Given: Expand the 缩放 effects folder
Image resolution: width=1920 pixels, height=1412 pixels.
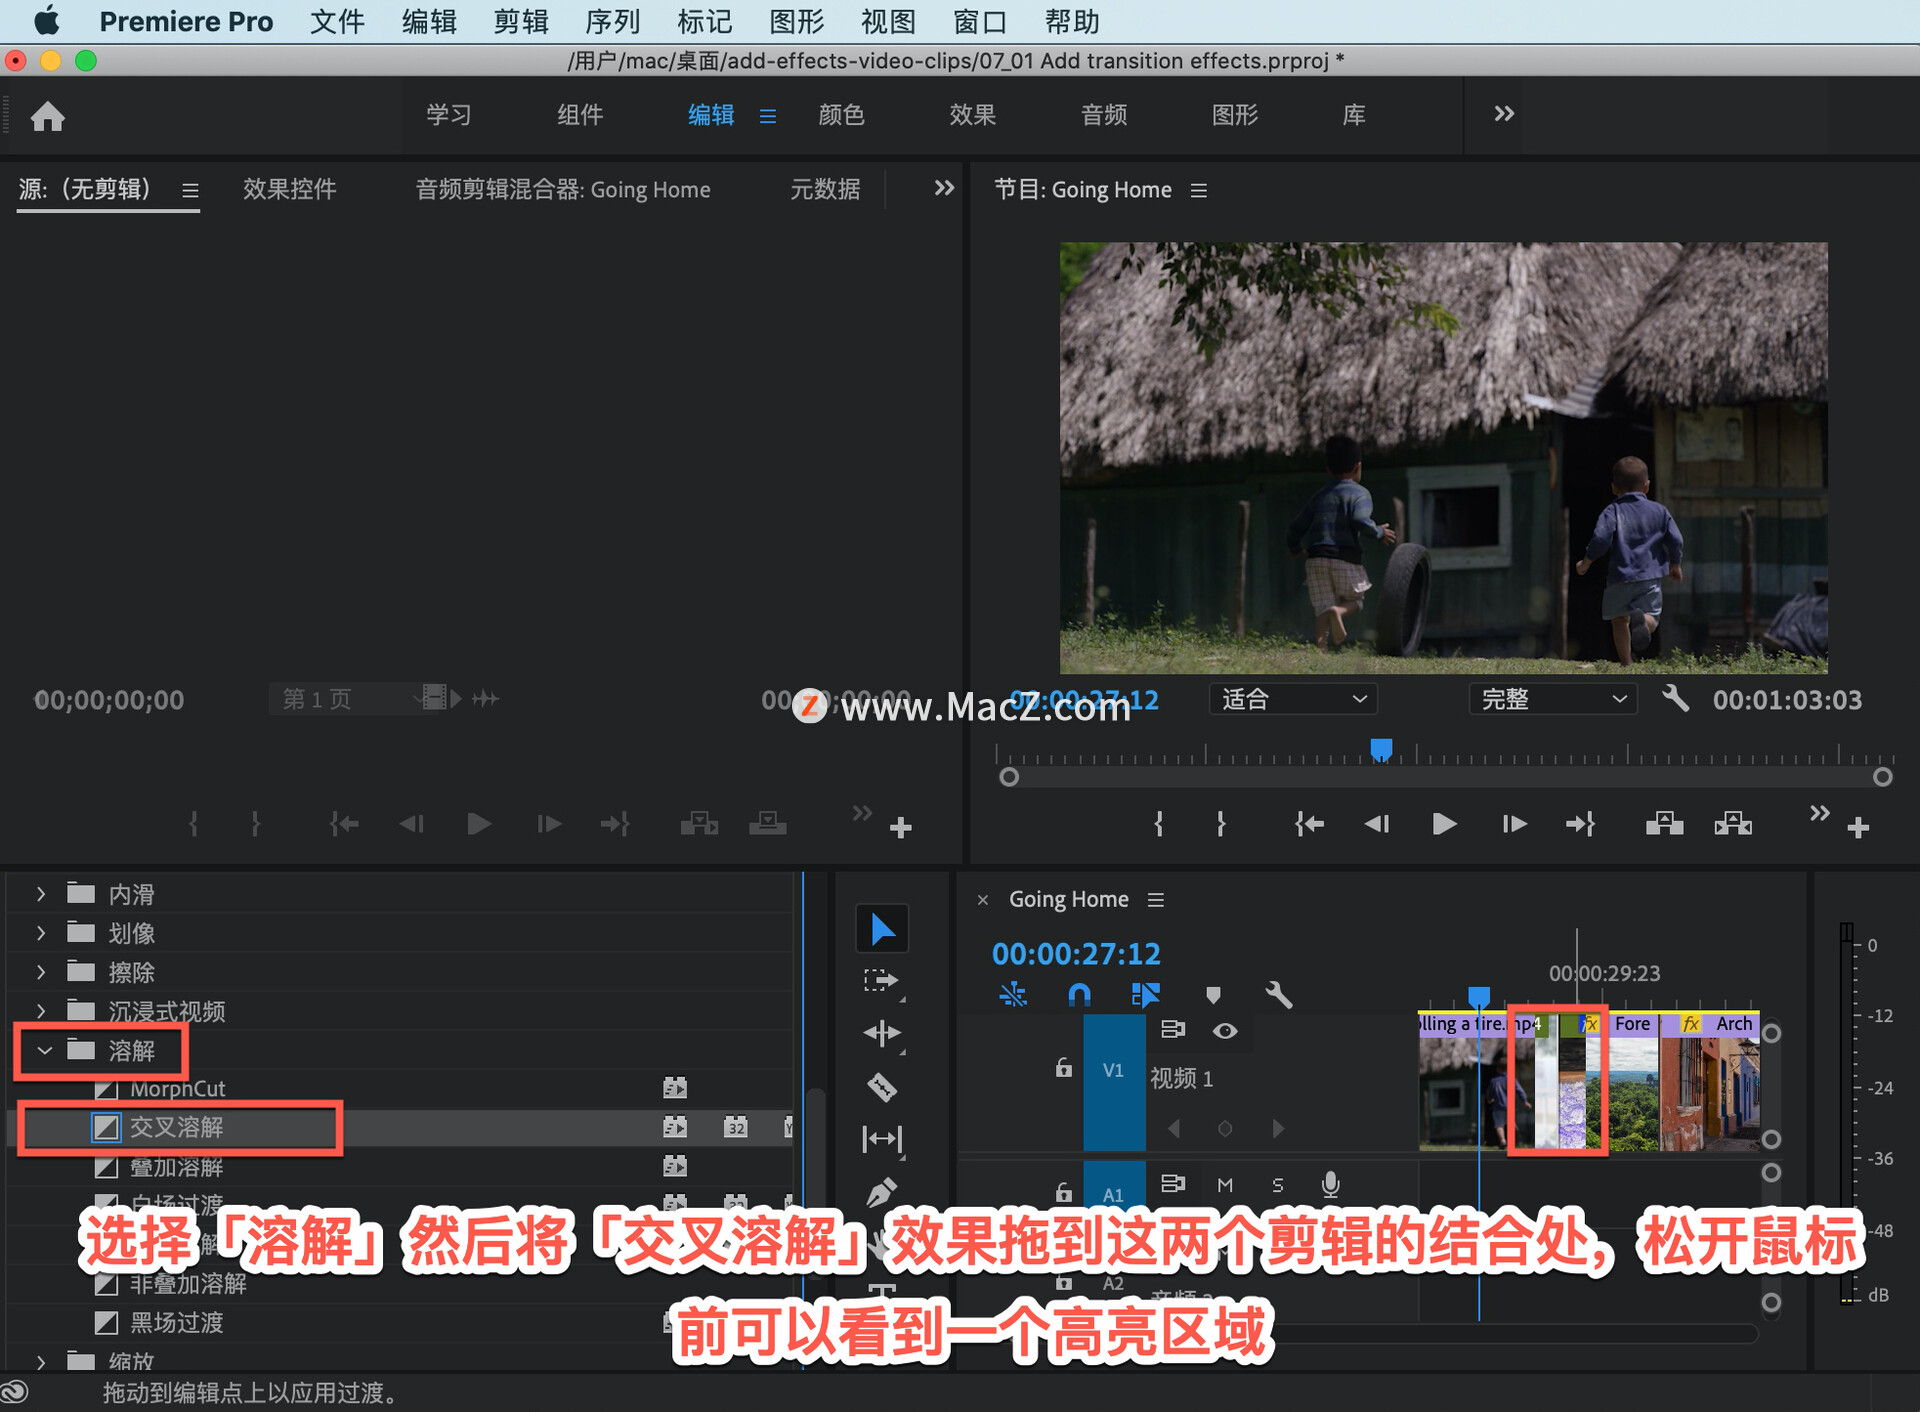Looking at the screenshot, I should [41, 1361].
